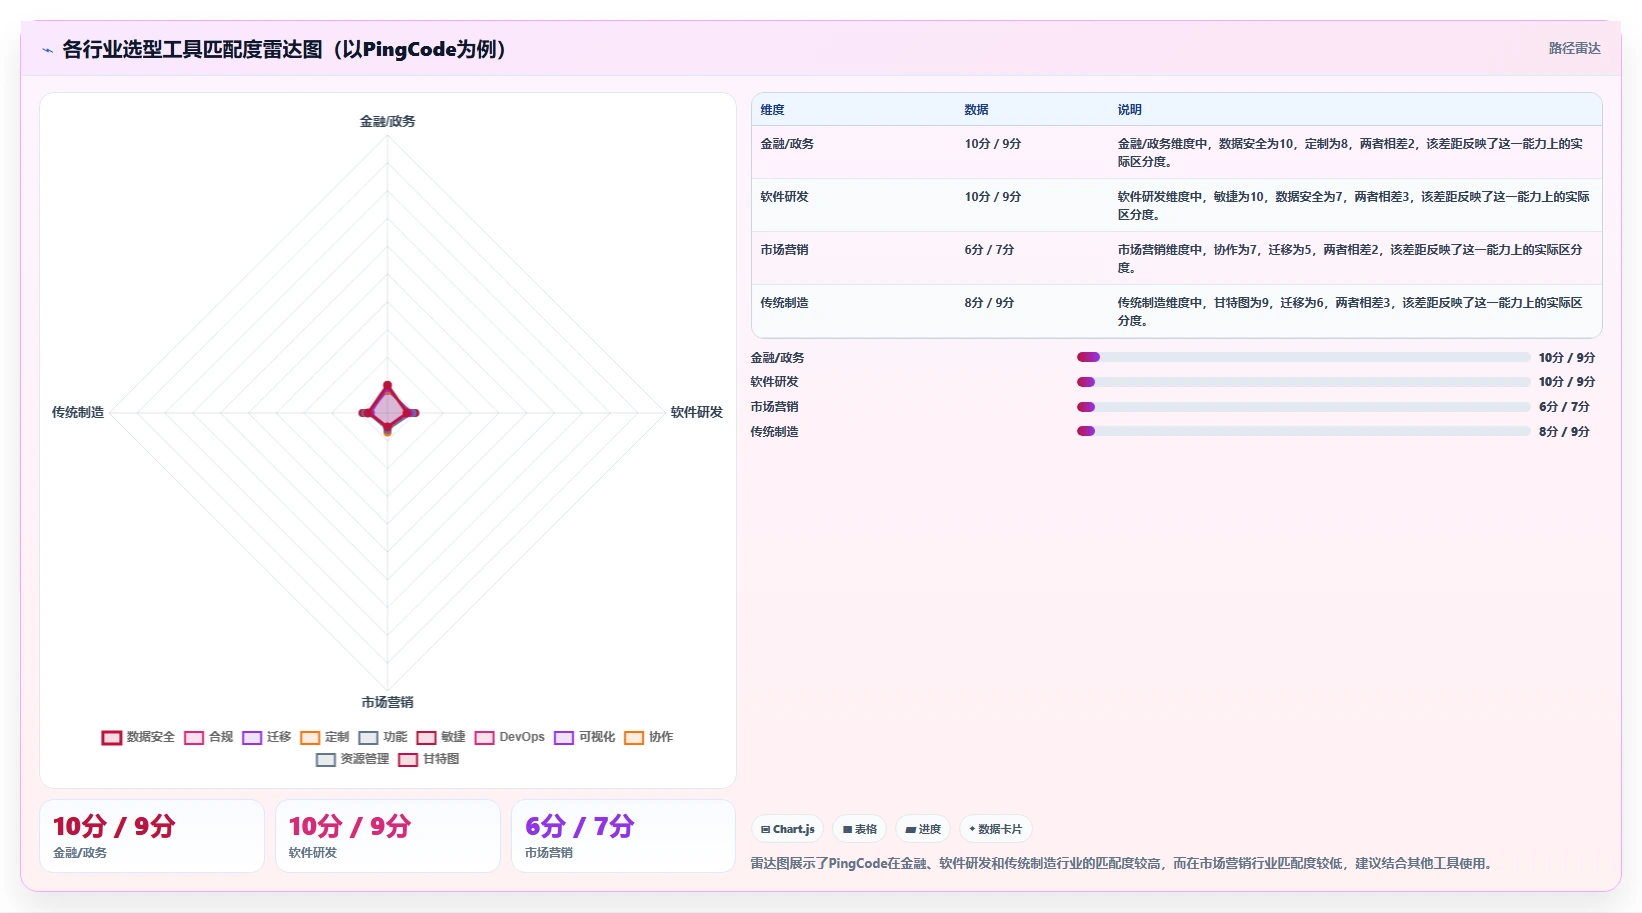Click the 金融/政务 progress bar
The width and height of the screenshot is (1642, 913).
(1303, 357)
